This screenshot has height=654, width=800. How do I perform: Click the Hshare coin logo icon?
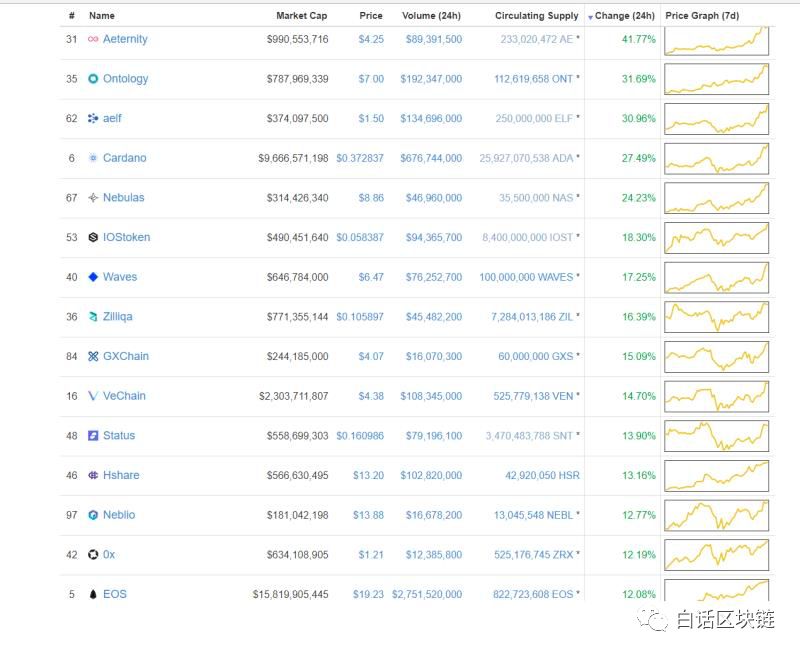click(93, 475)
